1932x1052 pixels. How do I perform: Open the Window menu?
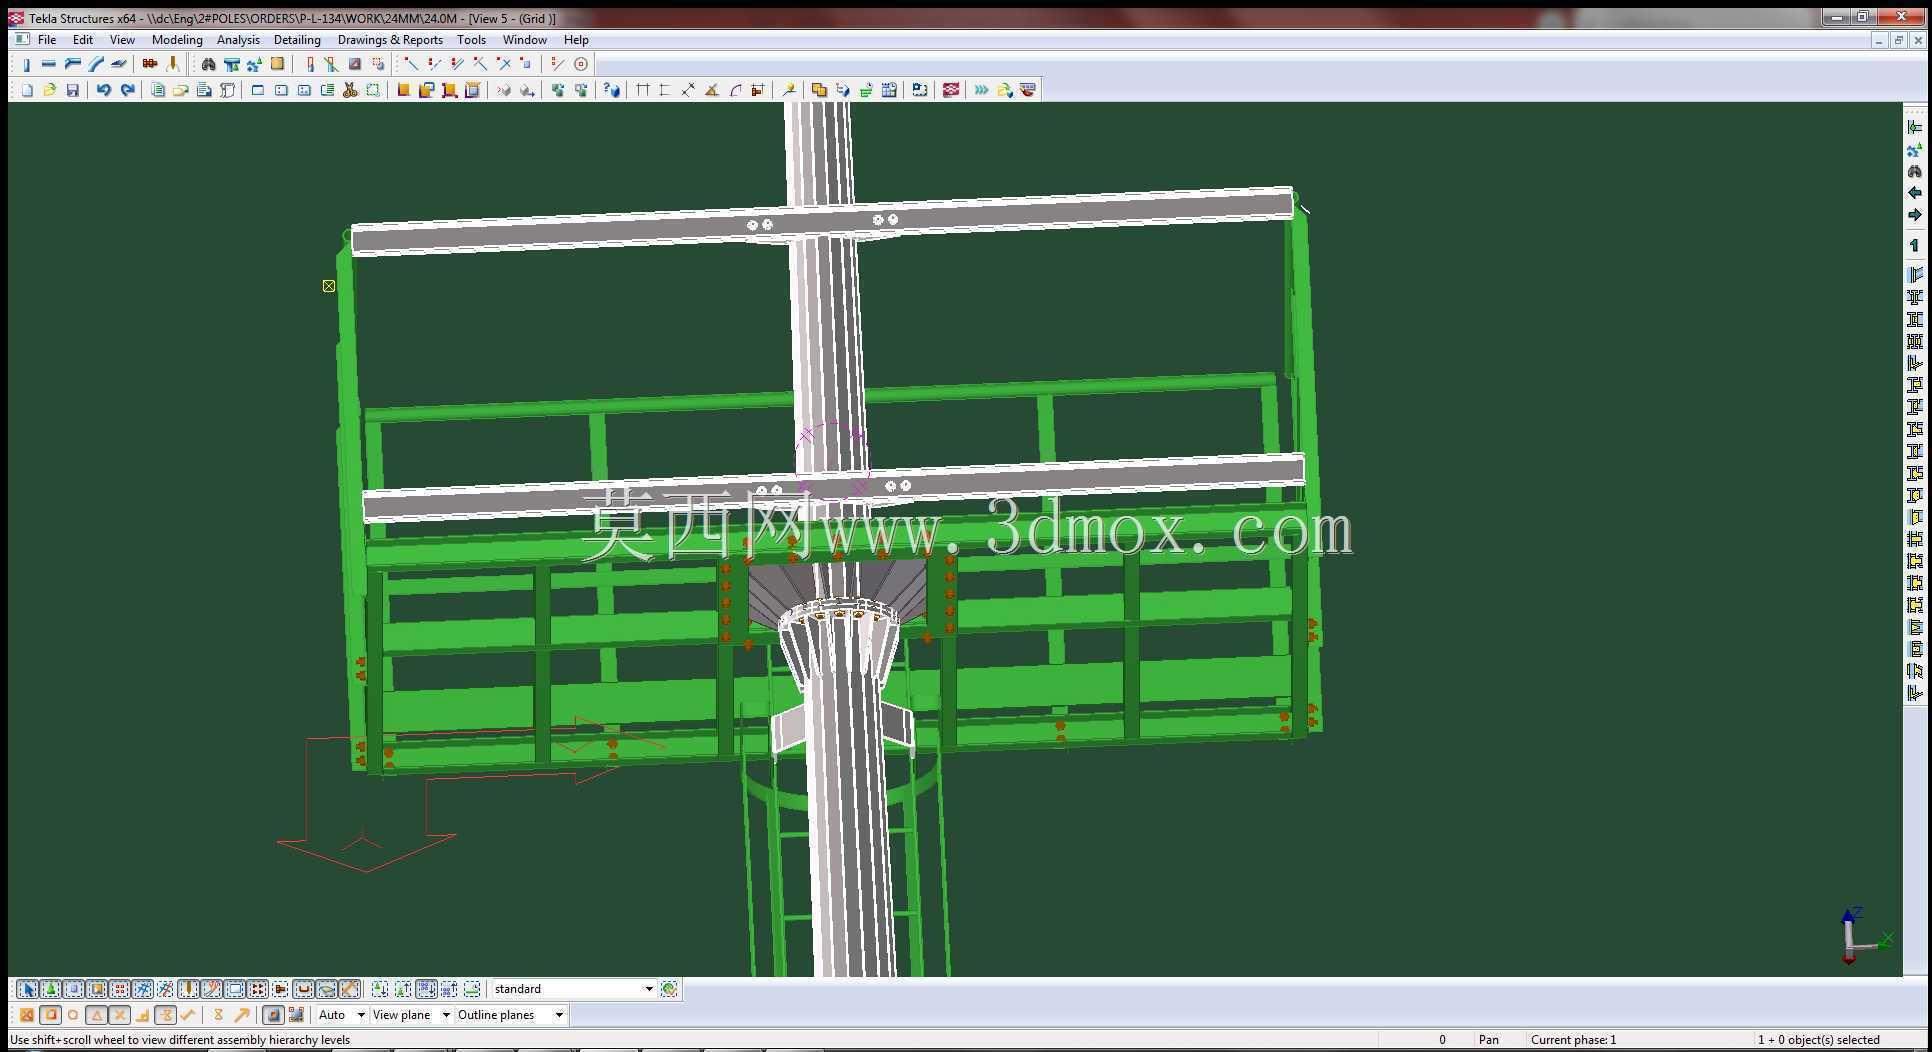524,40
